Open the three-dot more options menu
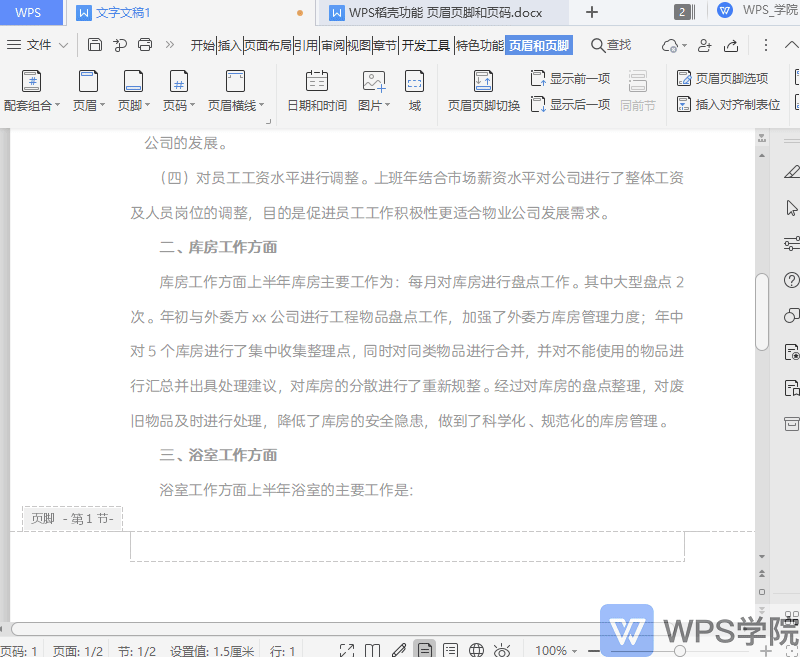 click(765, 45)
